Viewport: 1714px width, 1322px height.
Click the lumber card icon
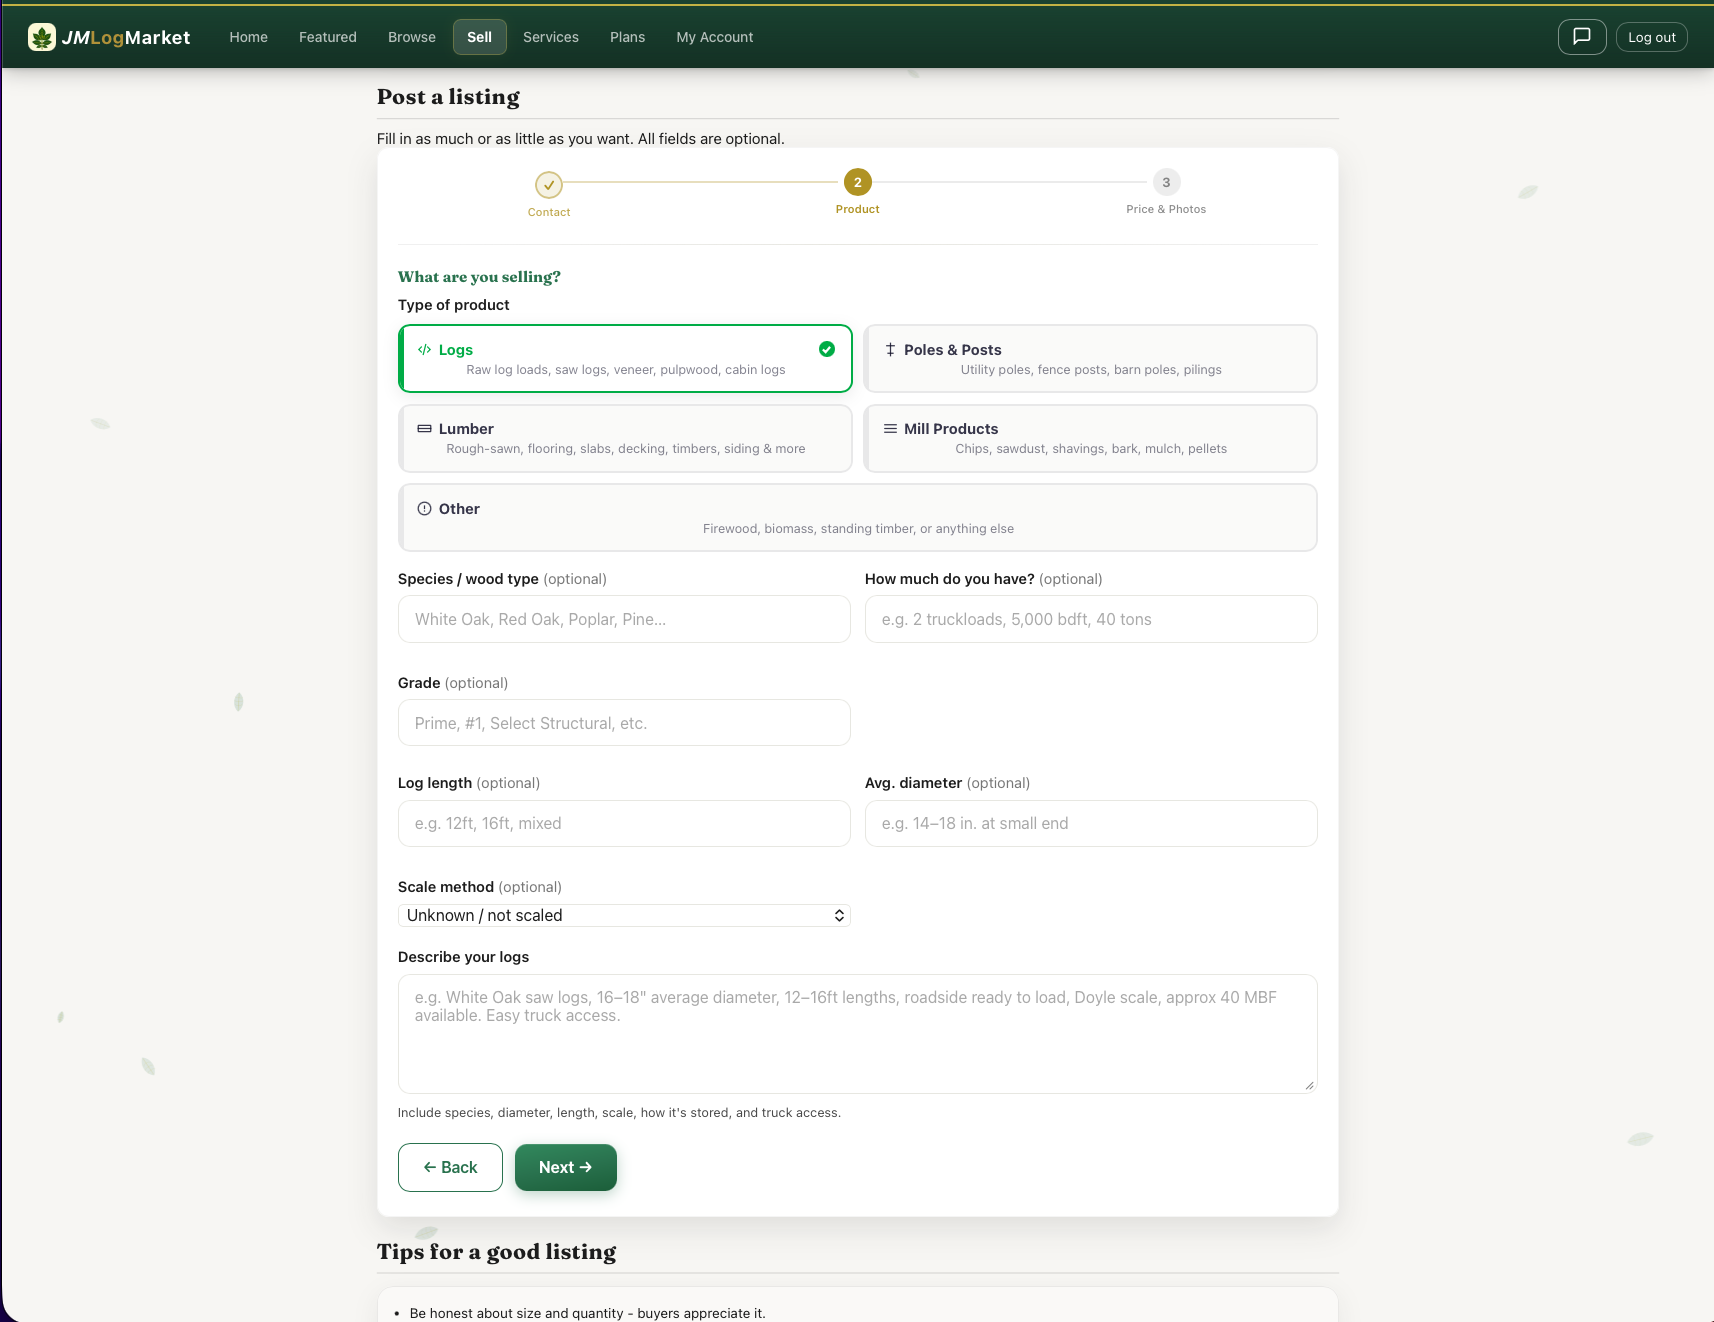pos(423,428)
